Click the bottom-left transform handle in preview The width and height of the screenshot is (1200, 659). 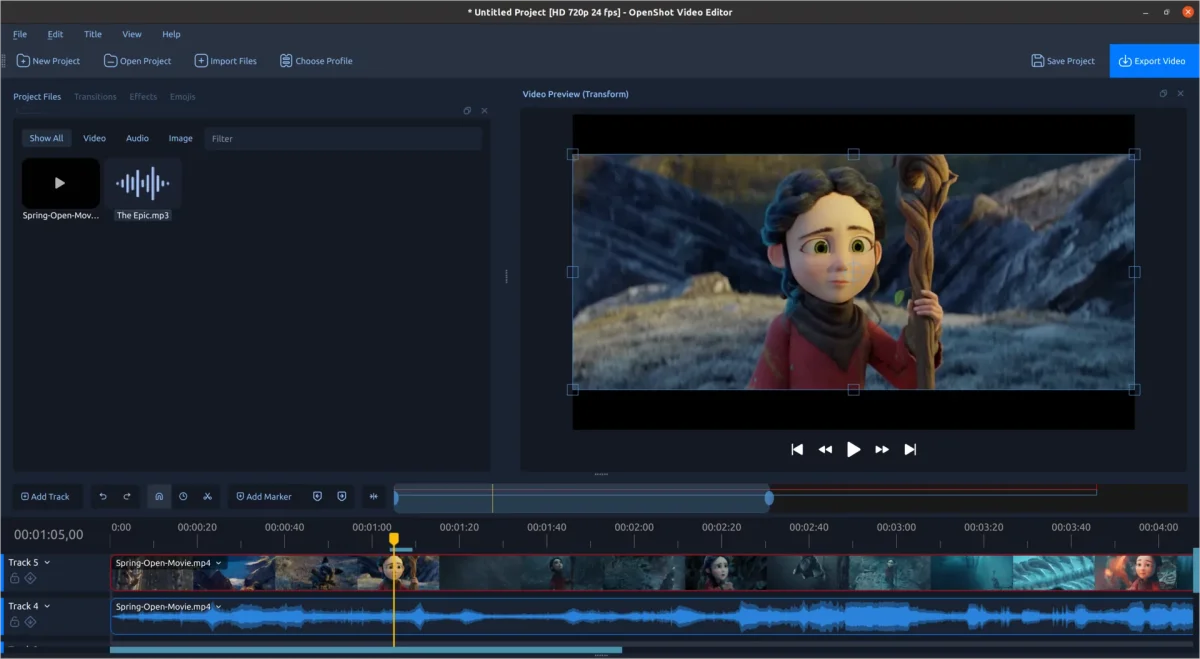point(573,389)
